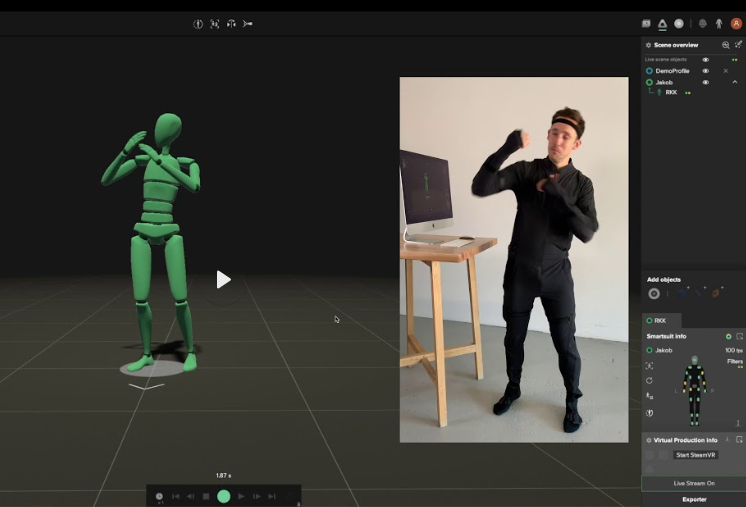The image size is (746, 507).
Task: Open the Exporter panel
Action: point(694,499)
